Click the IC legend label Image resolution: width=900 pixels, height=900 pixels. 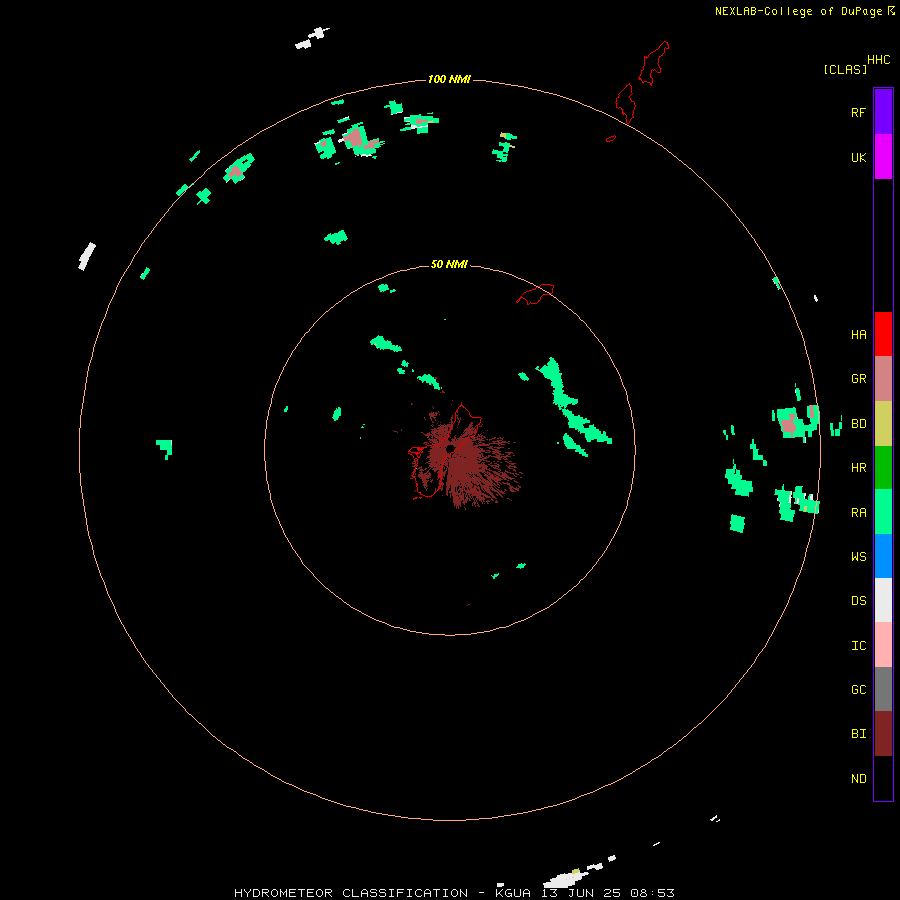coord(858,646)
